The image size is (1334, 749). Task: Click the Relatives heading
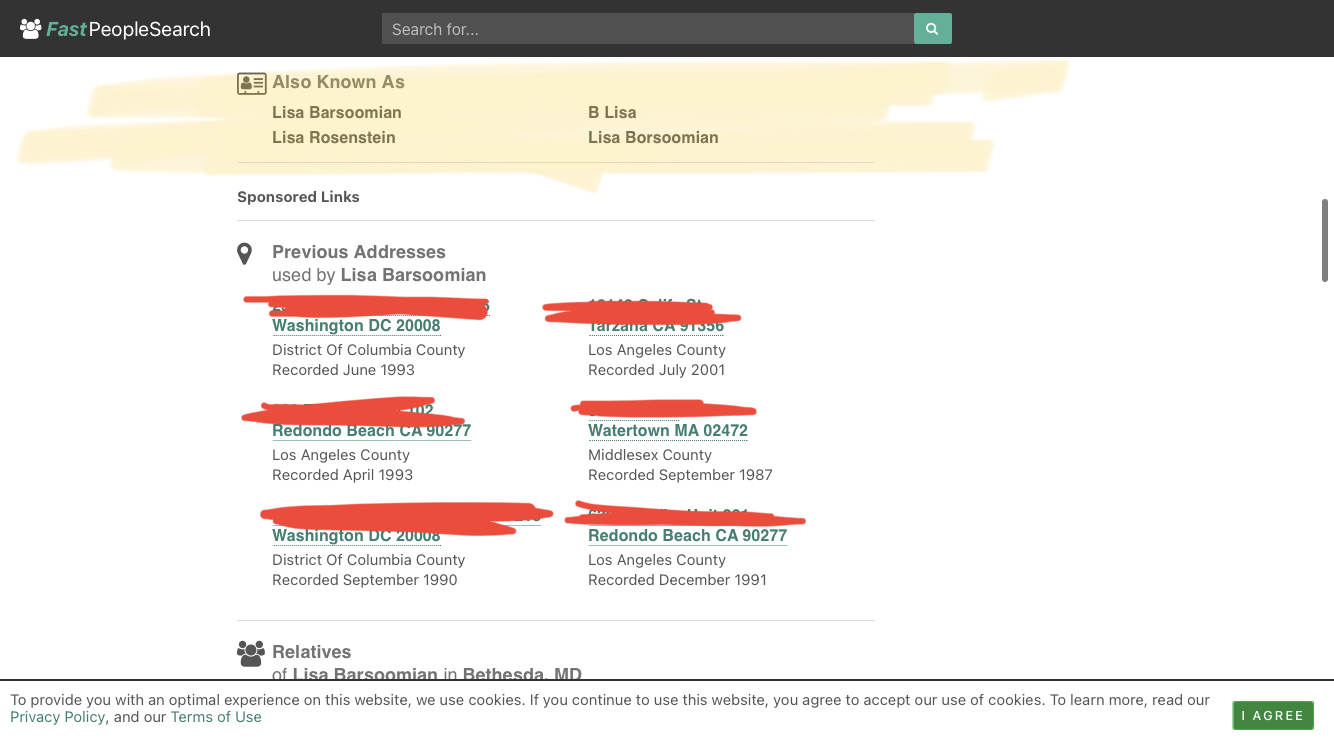click(312, 652)
